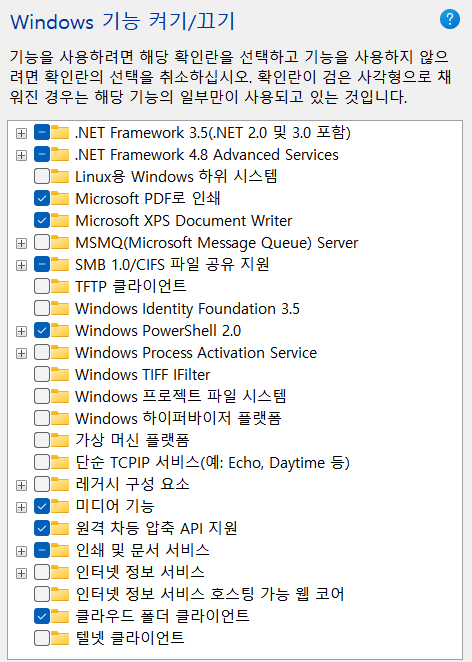Enable the TFTP 클라이언트 checkbox
Viewport: 472px width, 662px height.
(x=42, y=286)
